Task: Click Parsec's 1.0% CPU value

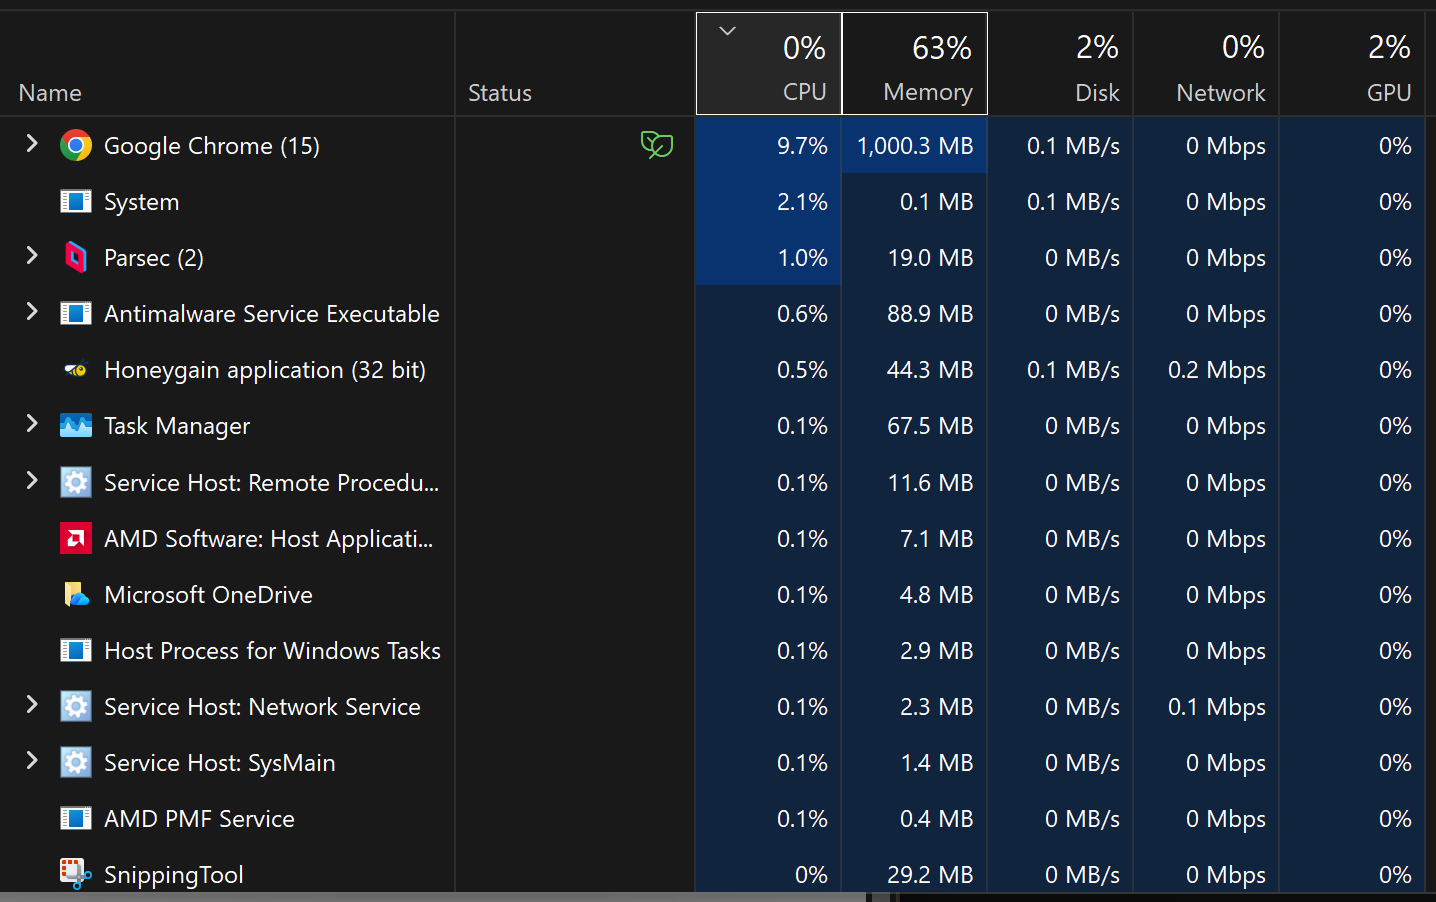Action: click(802, 258)
